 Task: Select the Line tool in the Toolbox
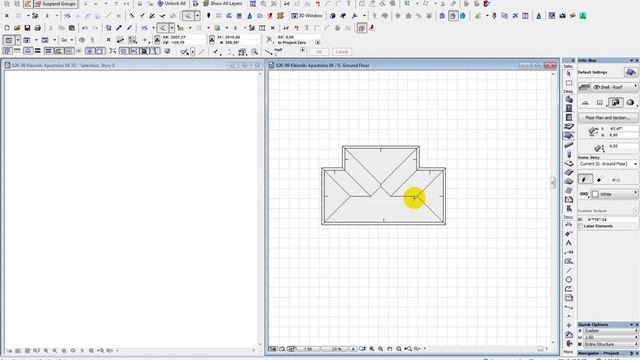(x=569, y=270)
